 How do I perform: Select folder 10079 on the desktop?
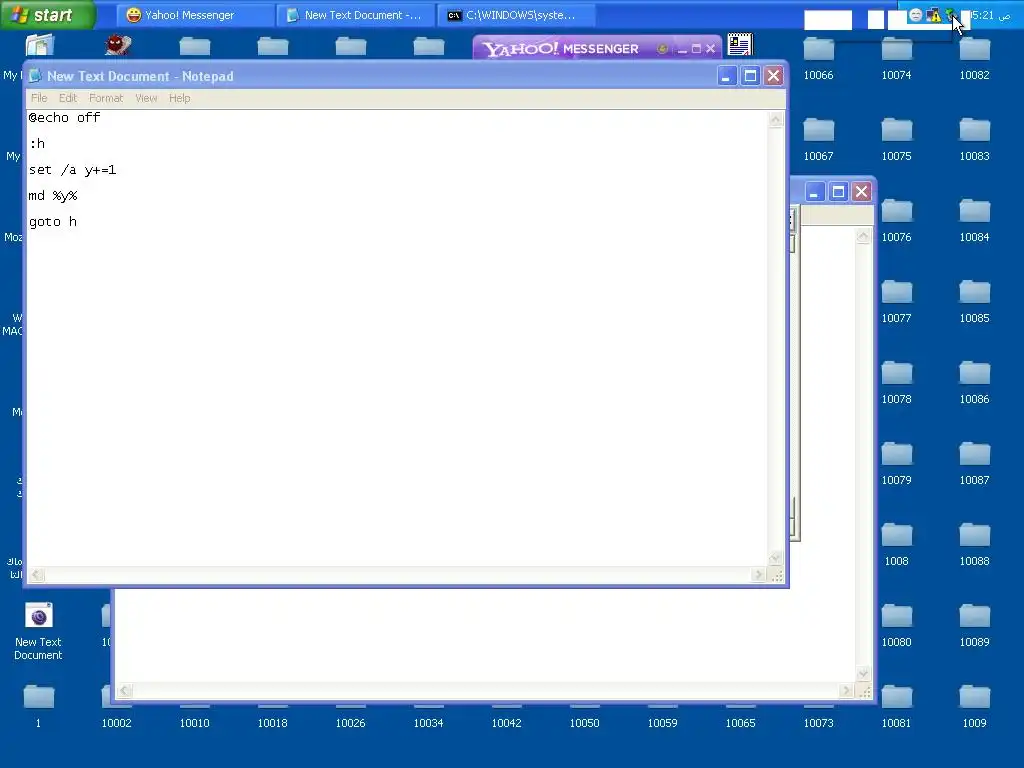pyautogui.click(x=897, y=464)
